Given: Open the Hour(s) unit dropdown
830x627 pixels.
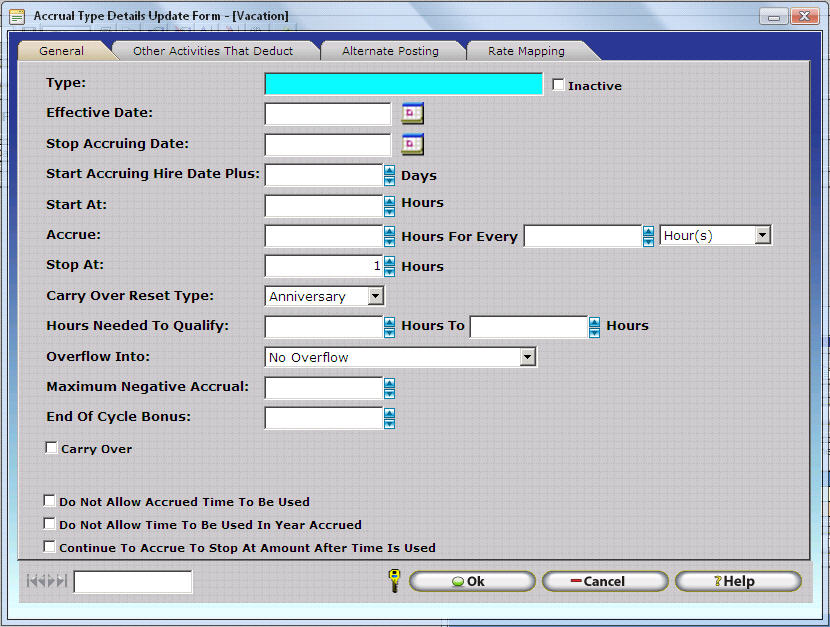Looking at the screenshot, I should 762,236.
